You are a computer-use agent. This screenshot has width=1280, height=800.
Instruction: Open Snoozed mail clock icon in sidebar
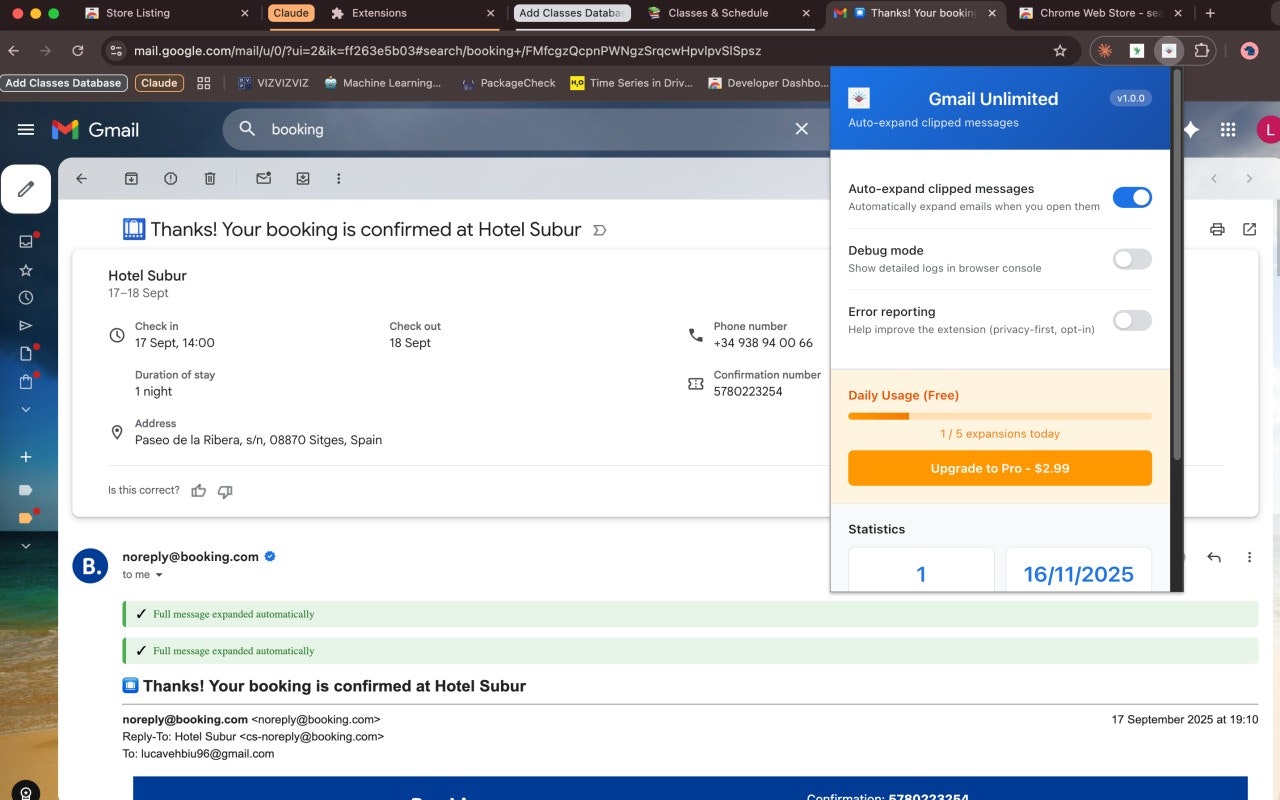coord(26,297)
